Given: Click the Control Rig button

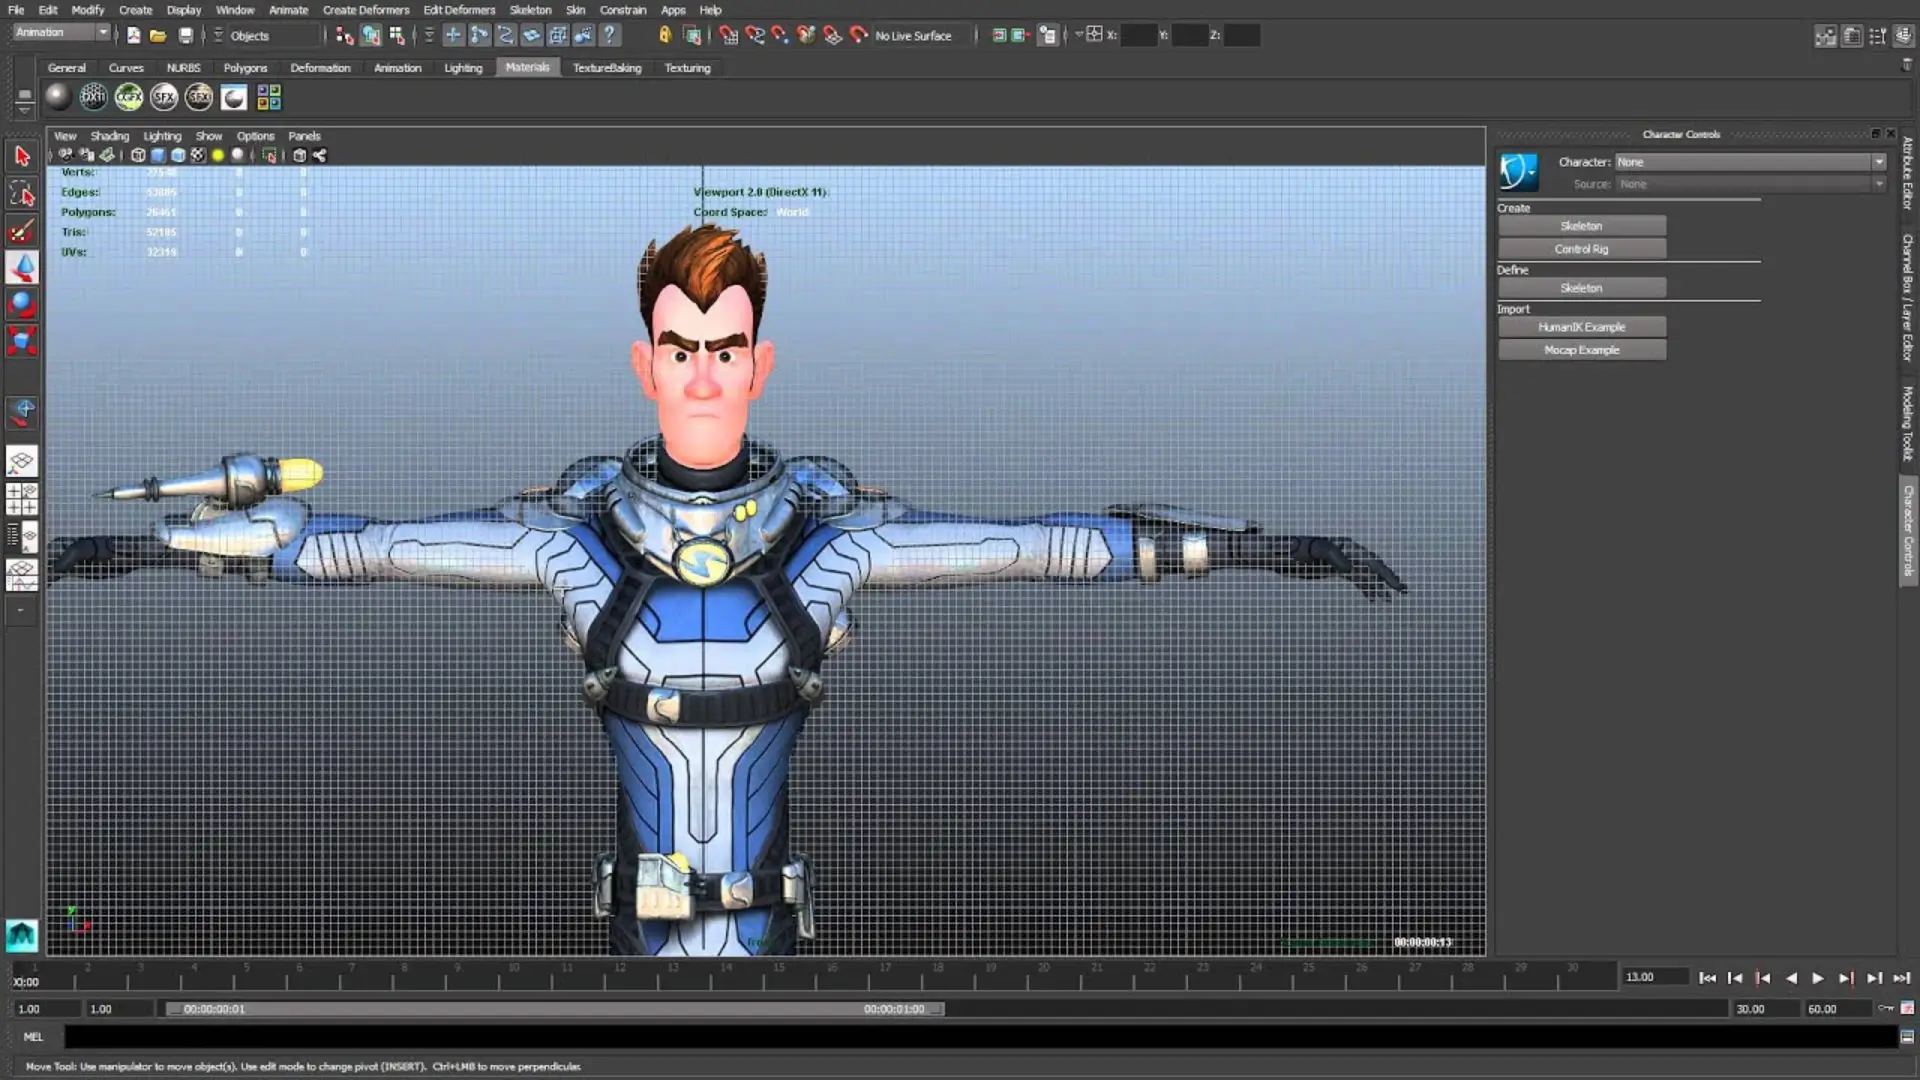Looking at the screenshot, I should coord(1581,248).
